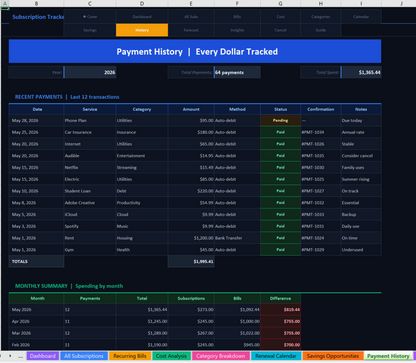Screen dimensions: 416x363
Task: Select the '64 payments' total cell
Action: point(237,72)
